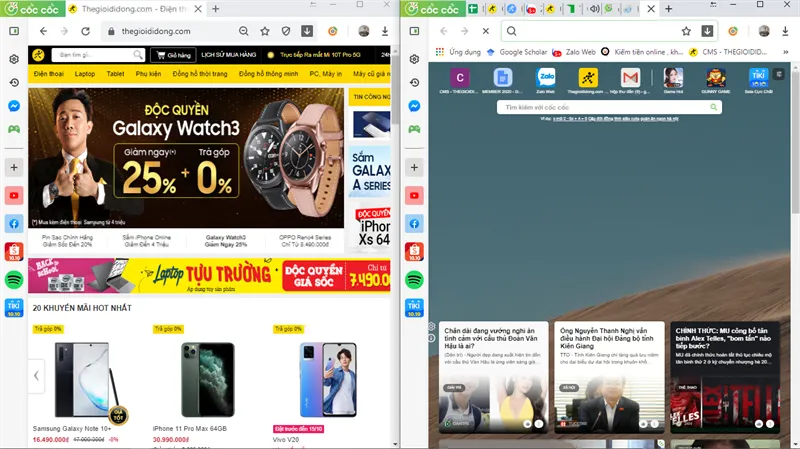800x449 pixels.
Task: Open YouTube from the right window sidebar
Action: pos(415,195)
